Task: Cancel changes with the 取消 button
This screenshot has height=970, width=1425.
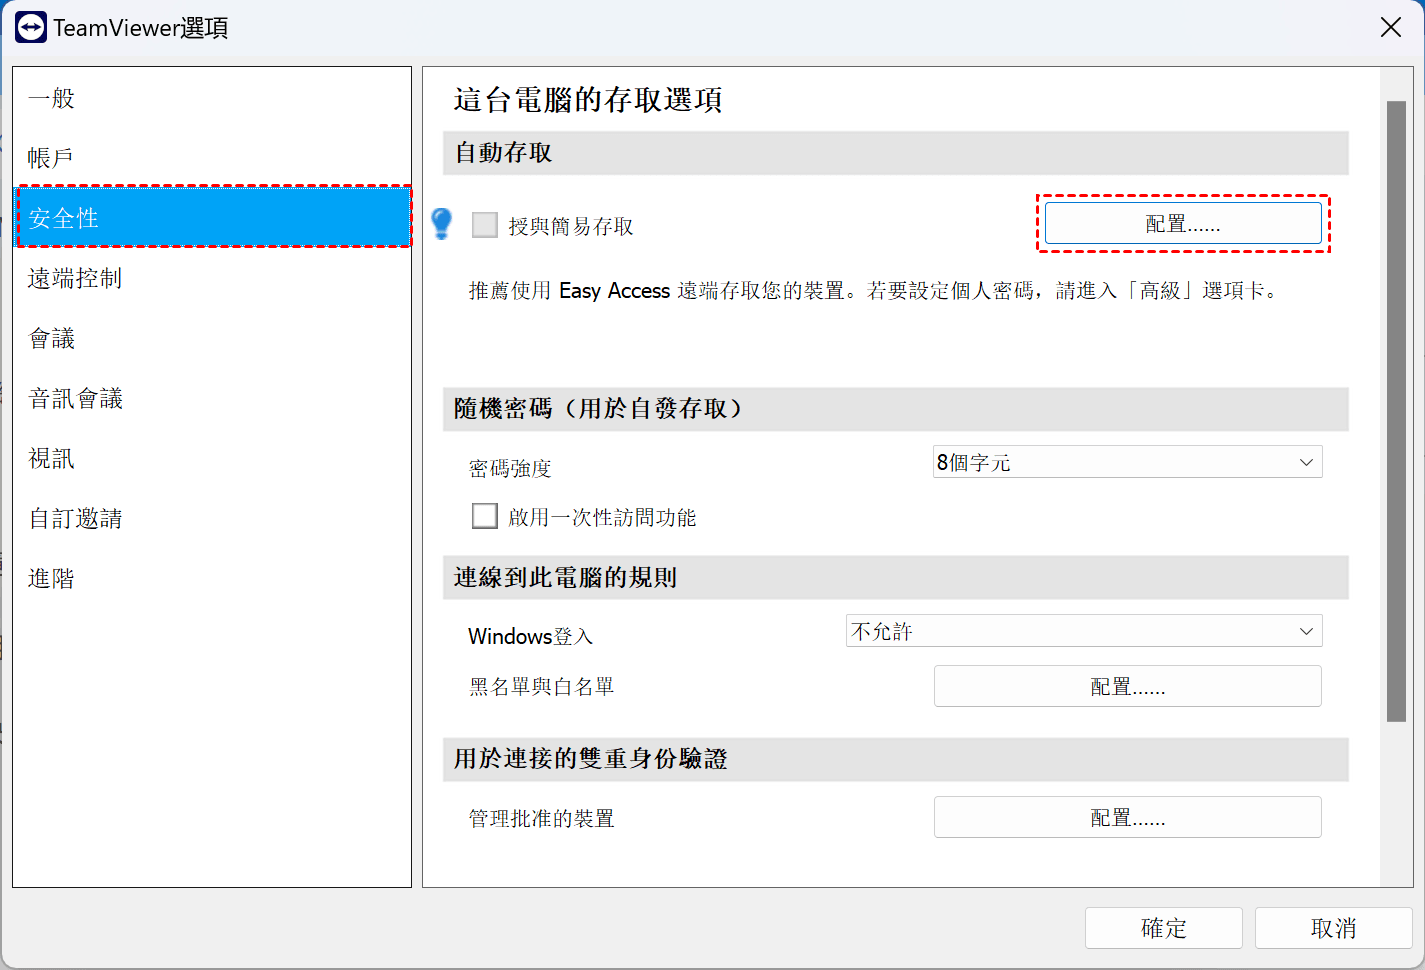Action: [x=1333, y=928]
